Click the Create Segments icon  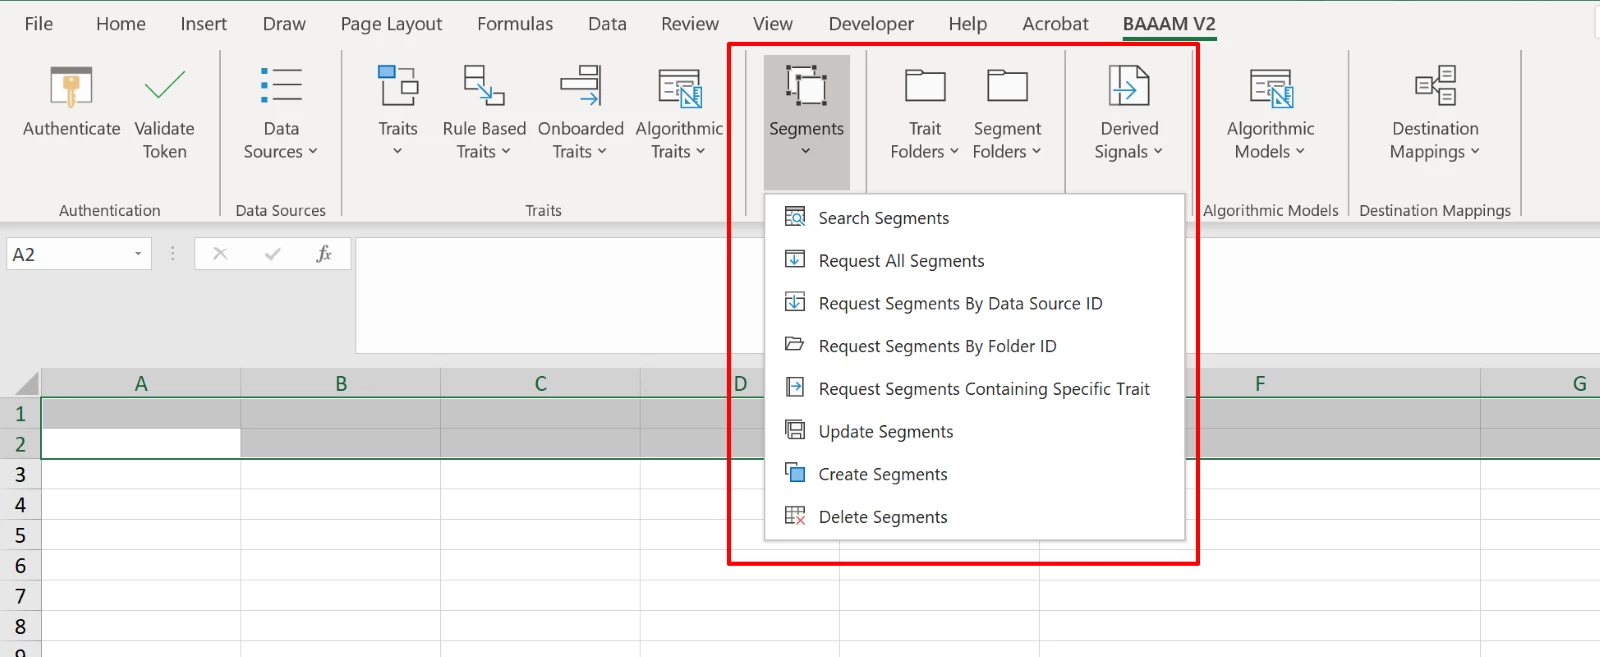tap(795, 472)
